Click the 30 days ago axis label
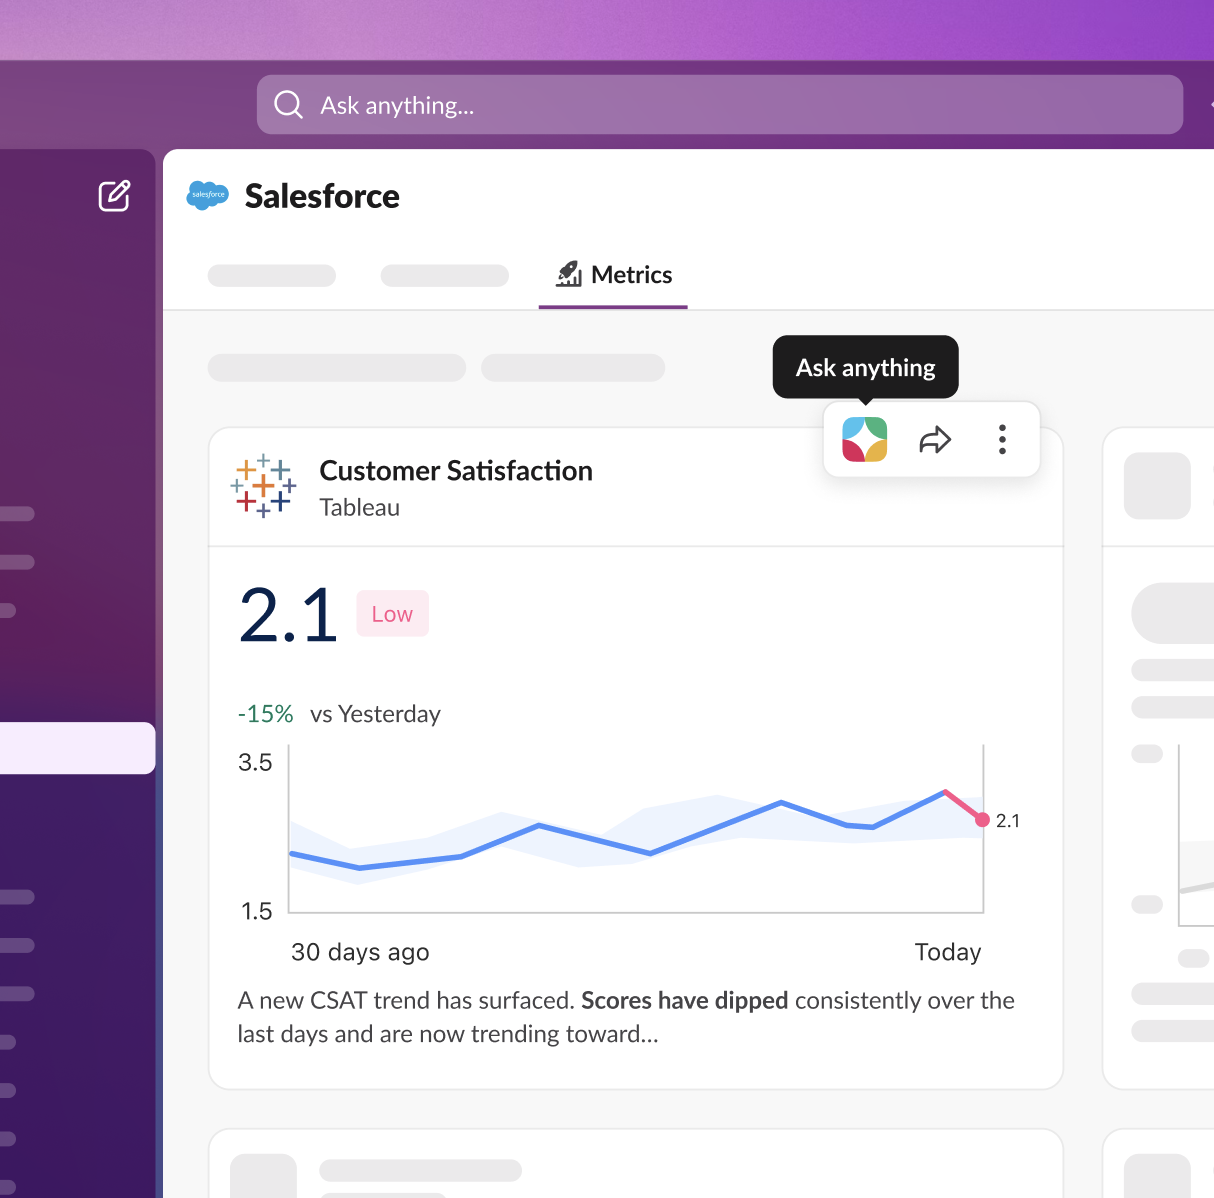The height and width of the screenshot is (1198, 1214). point(360,952)
